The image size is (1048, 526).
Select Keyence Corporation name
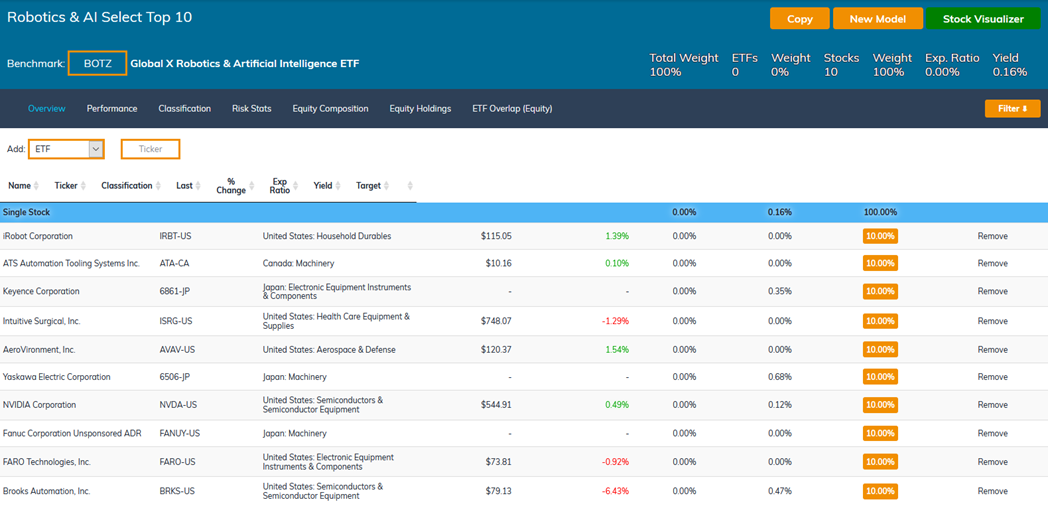coord(41,291)
